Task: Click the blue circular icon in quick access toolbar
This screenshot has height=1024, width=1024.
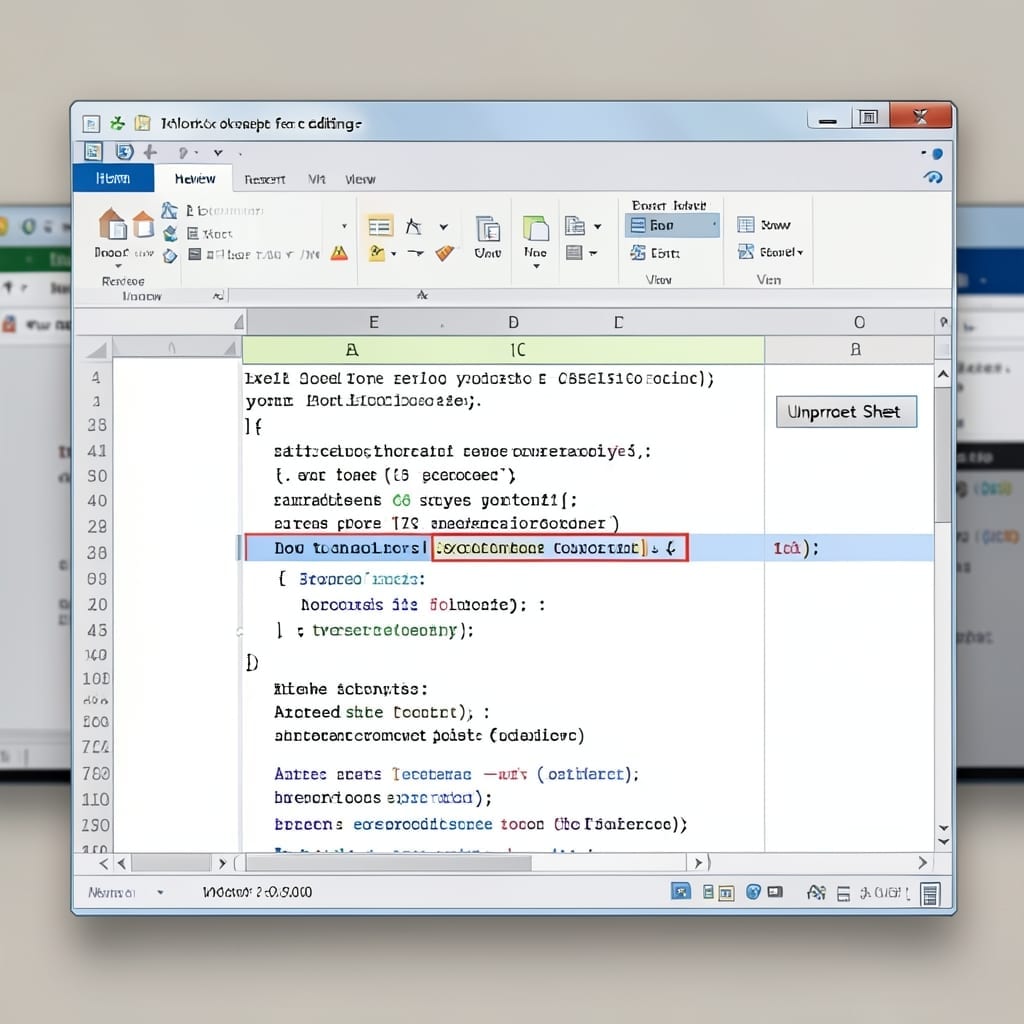Action: [124, 152]
